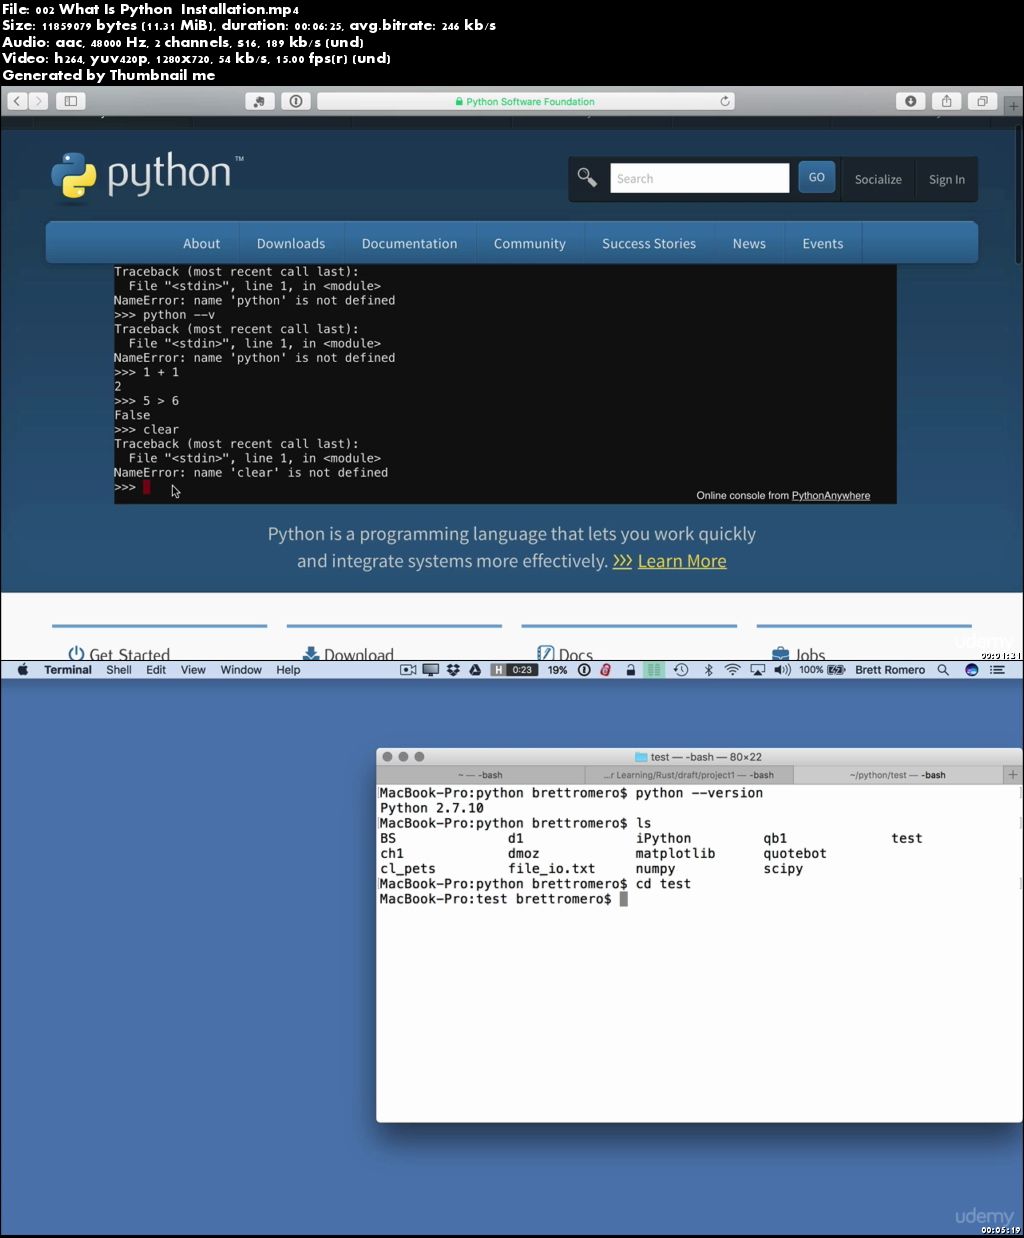Screen dimensions: 1024x1238
Task: Click the magnifier icon beside Search
Action: pos(587,178)
